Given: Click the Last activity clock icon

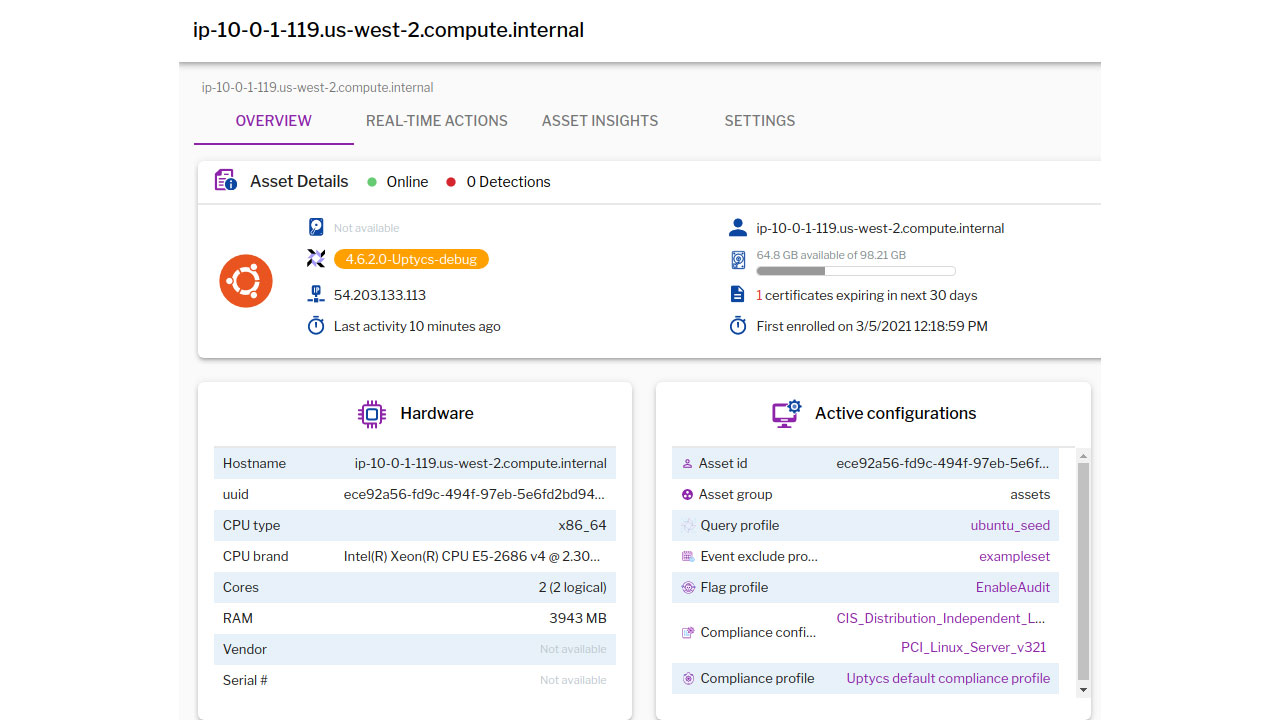Looking at the screenshot, I should pyautogui.click(x=316, y=326).
